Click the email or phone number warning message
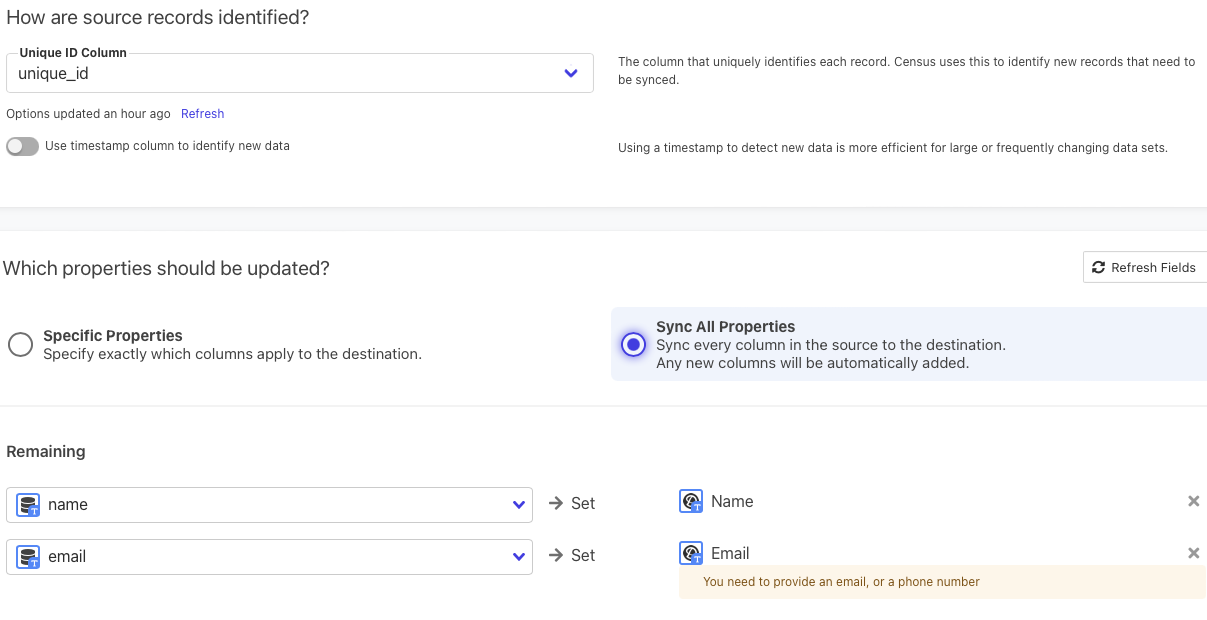This screenshot has width=1207, height=620. coord(841,582)
